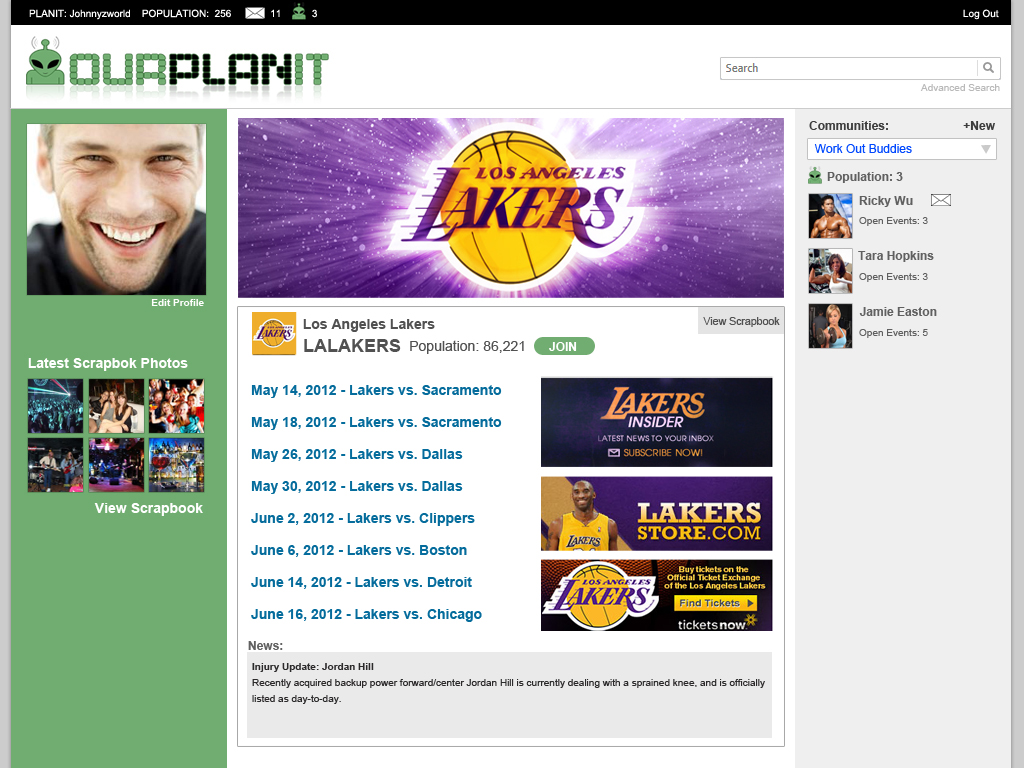Add a new community with +New
1024x768 pixels.
[x=979, y=126]
